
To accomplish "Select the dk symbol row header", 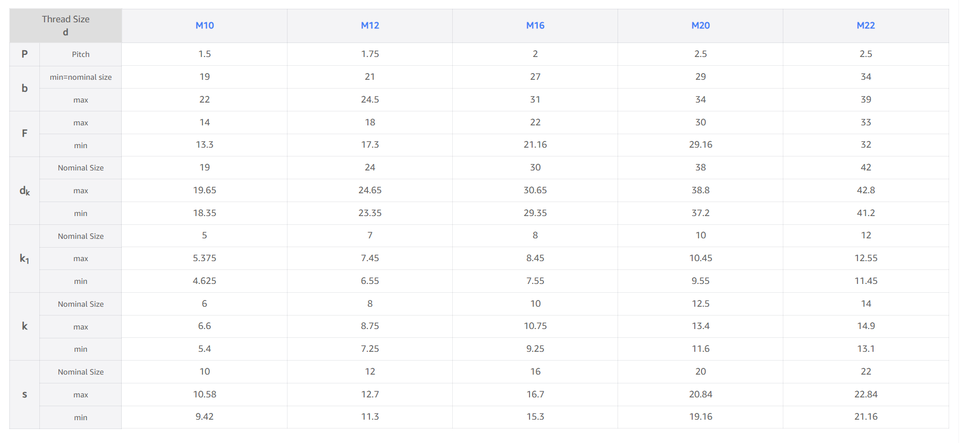I will 25,190.
